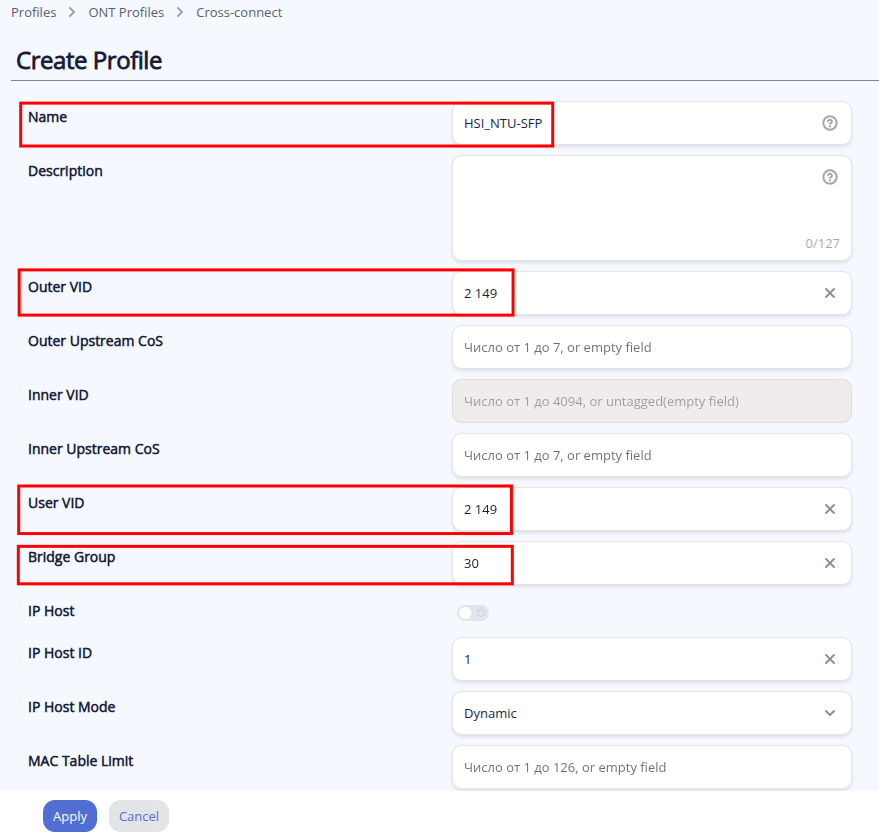Clear the Outer VID field value
879x832 pixels.
point(829,293)
